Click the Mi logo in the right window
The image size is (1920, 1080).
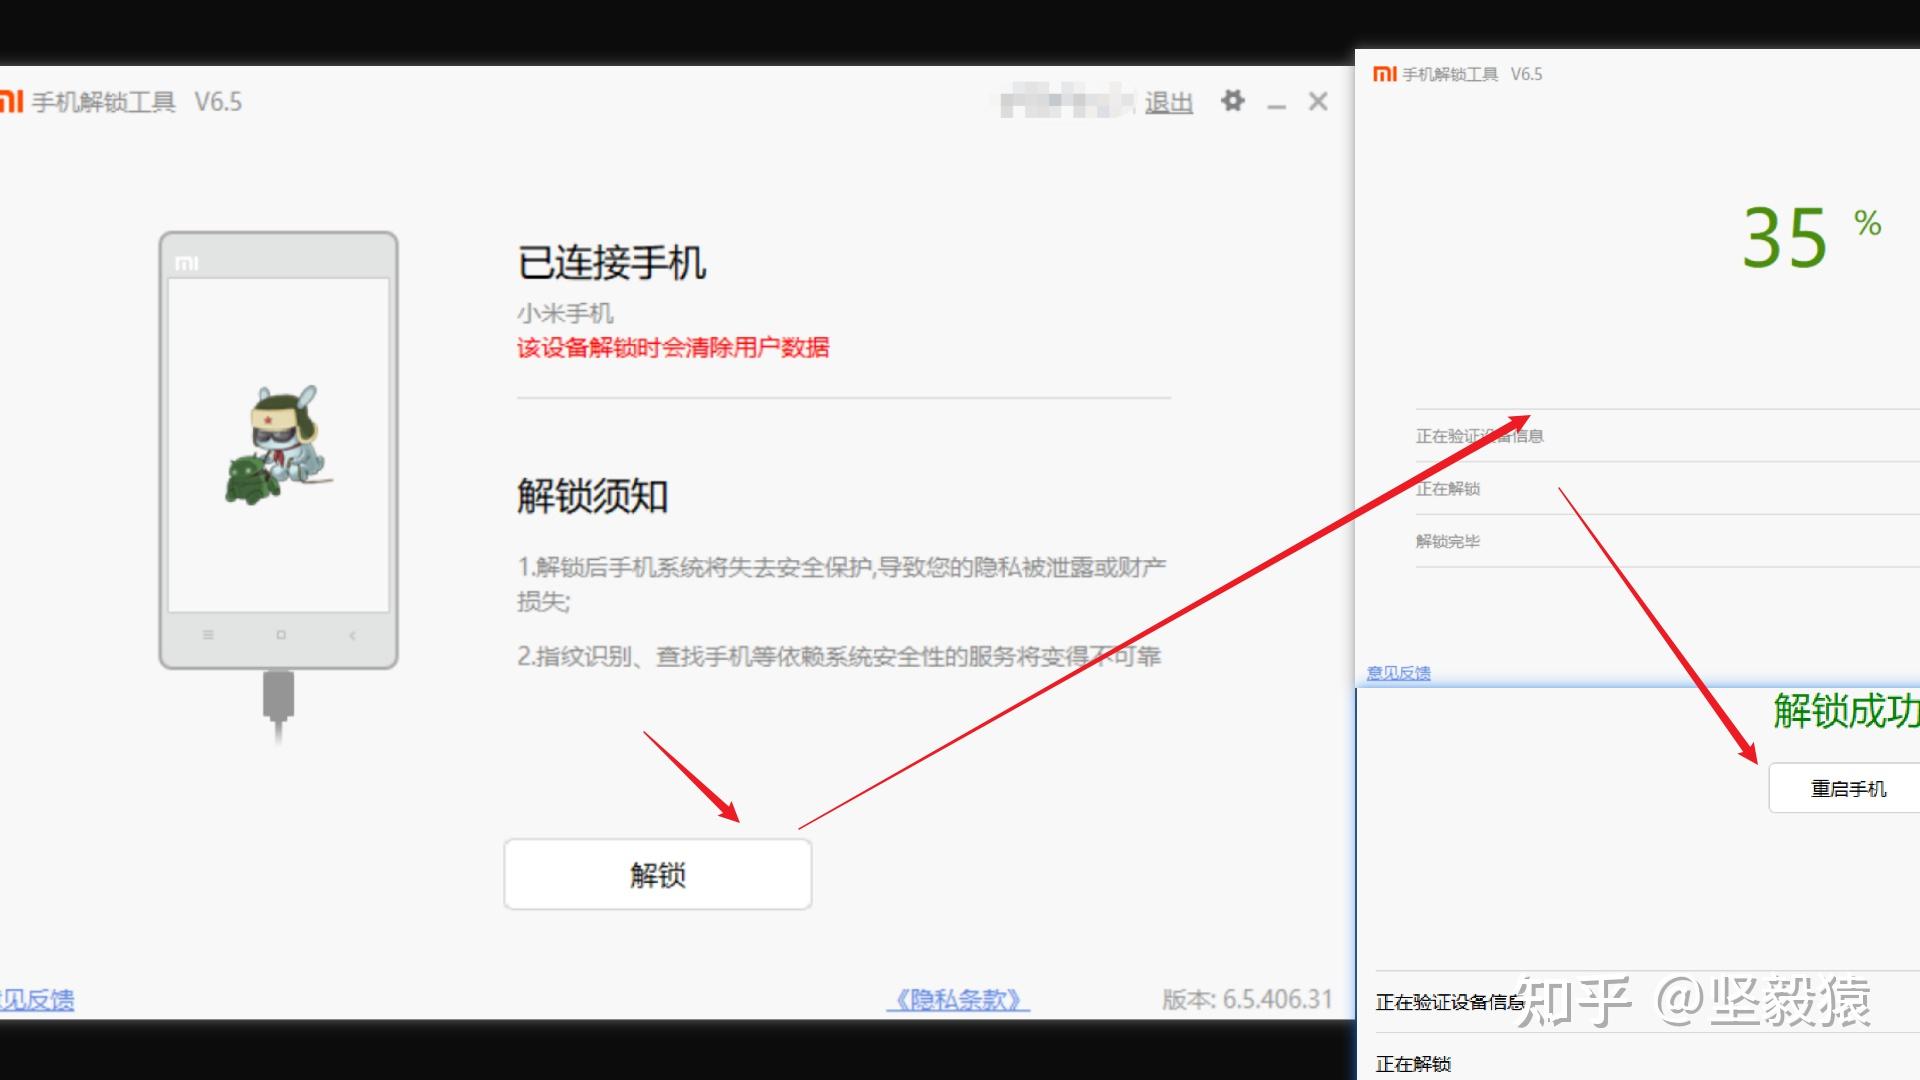point(1384,74)
